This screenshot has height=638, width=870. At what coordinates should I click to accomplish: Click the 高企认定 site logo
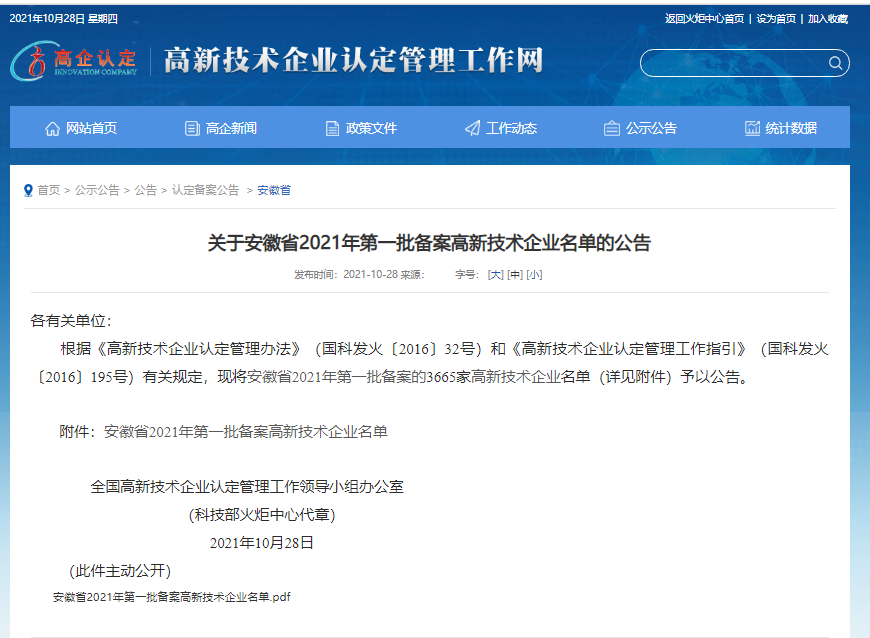(74, 60)
